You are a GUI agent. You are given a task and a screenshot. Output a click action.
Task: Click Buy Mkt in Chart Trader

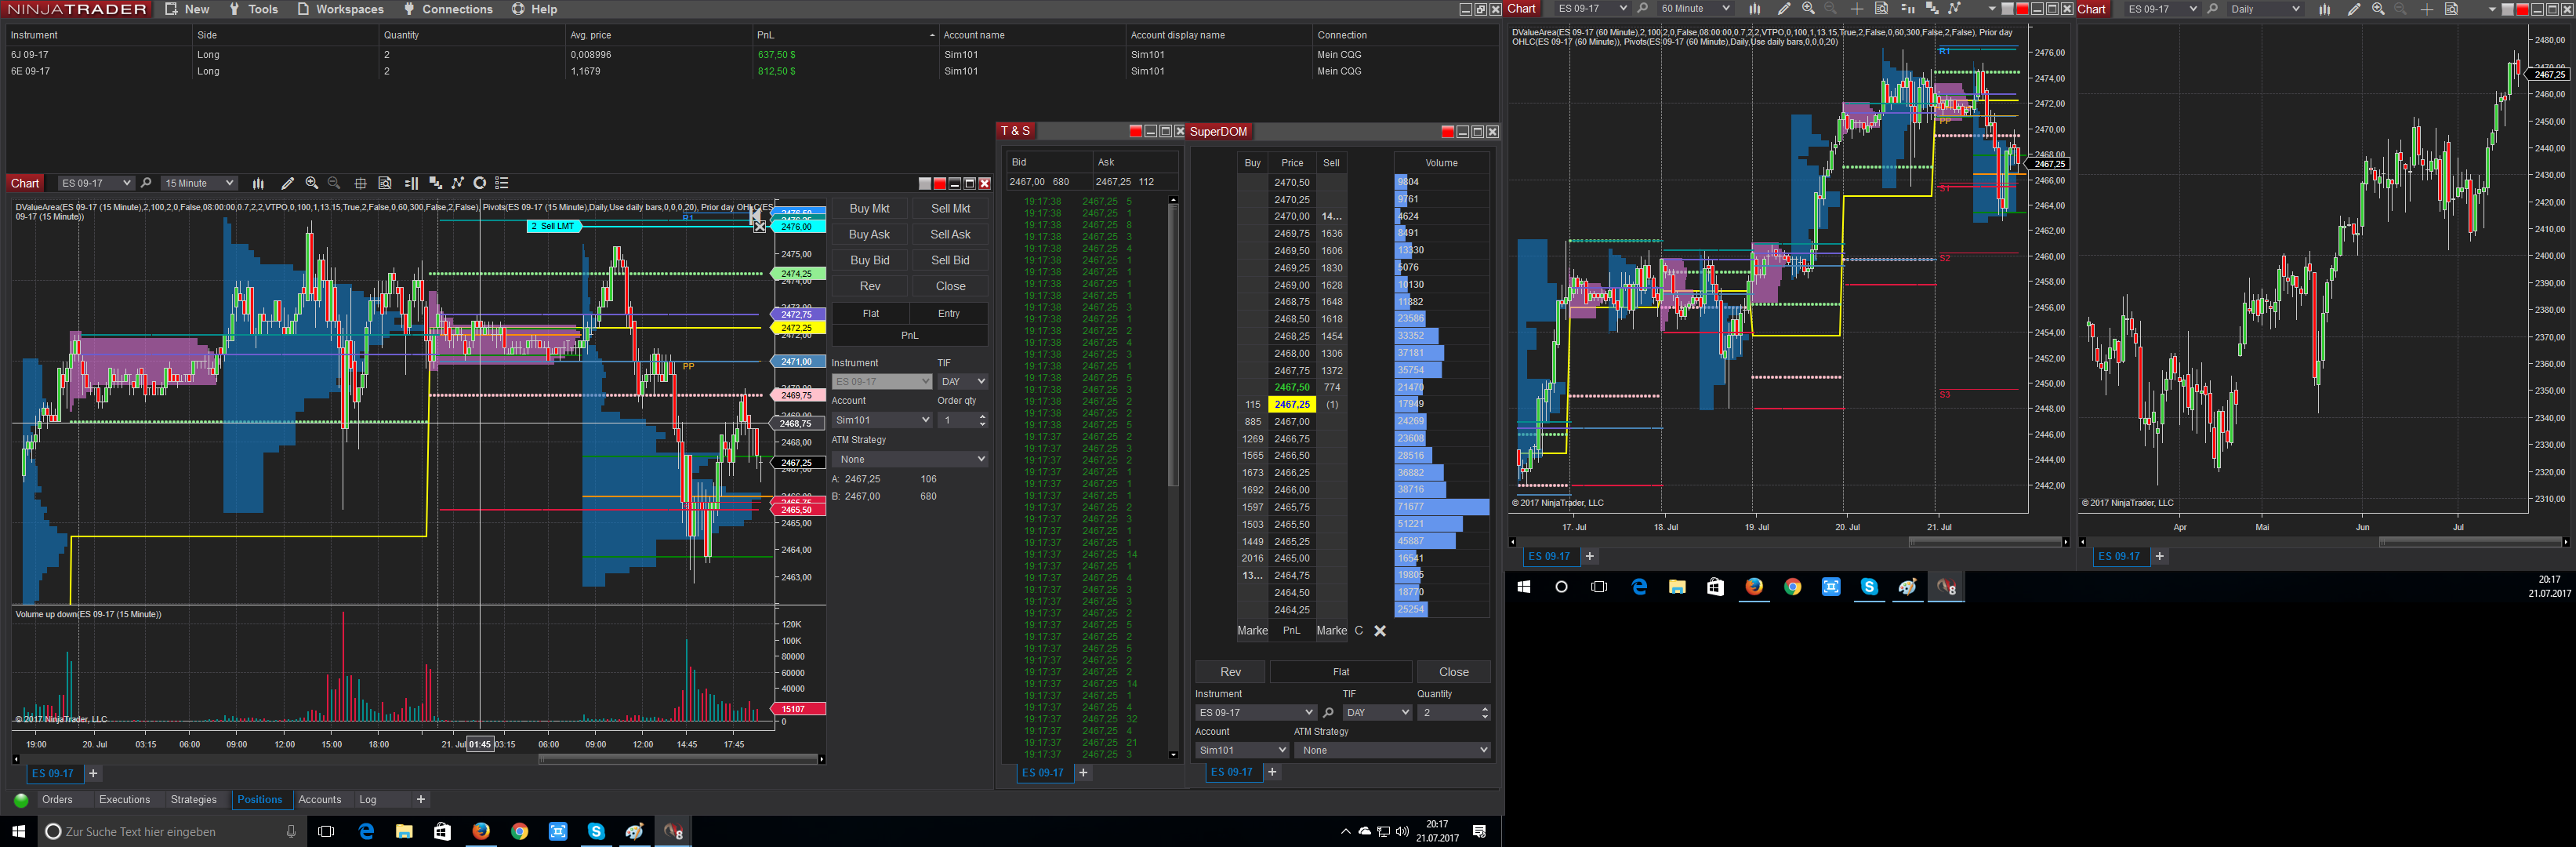tap(869, 209)
